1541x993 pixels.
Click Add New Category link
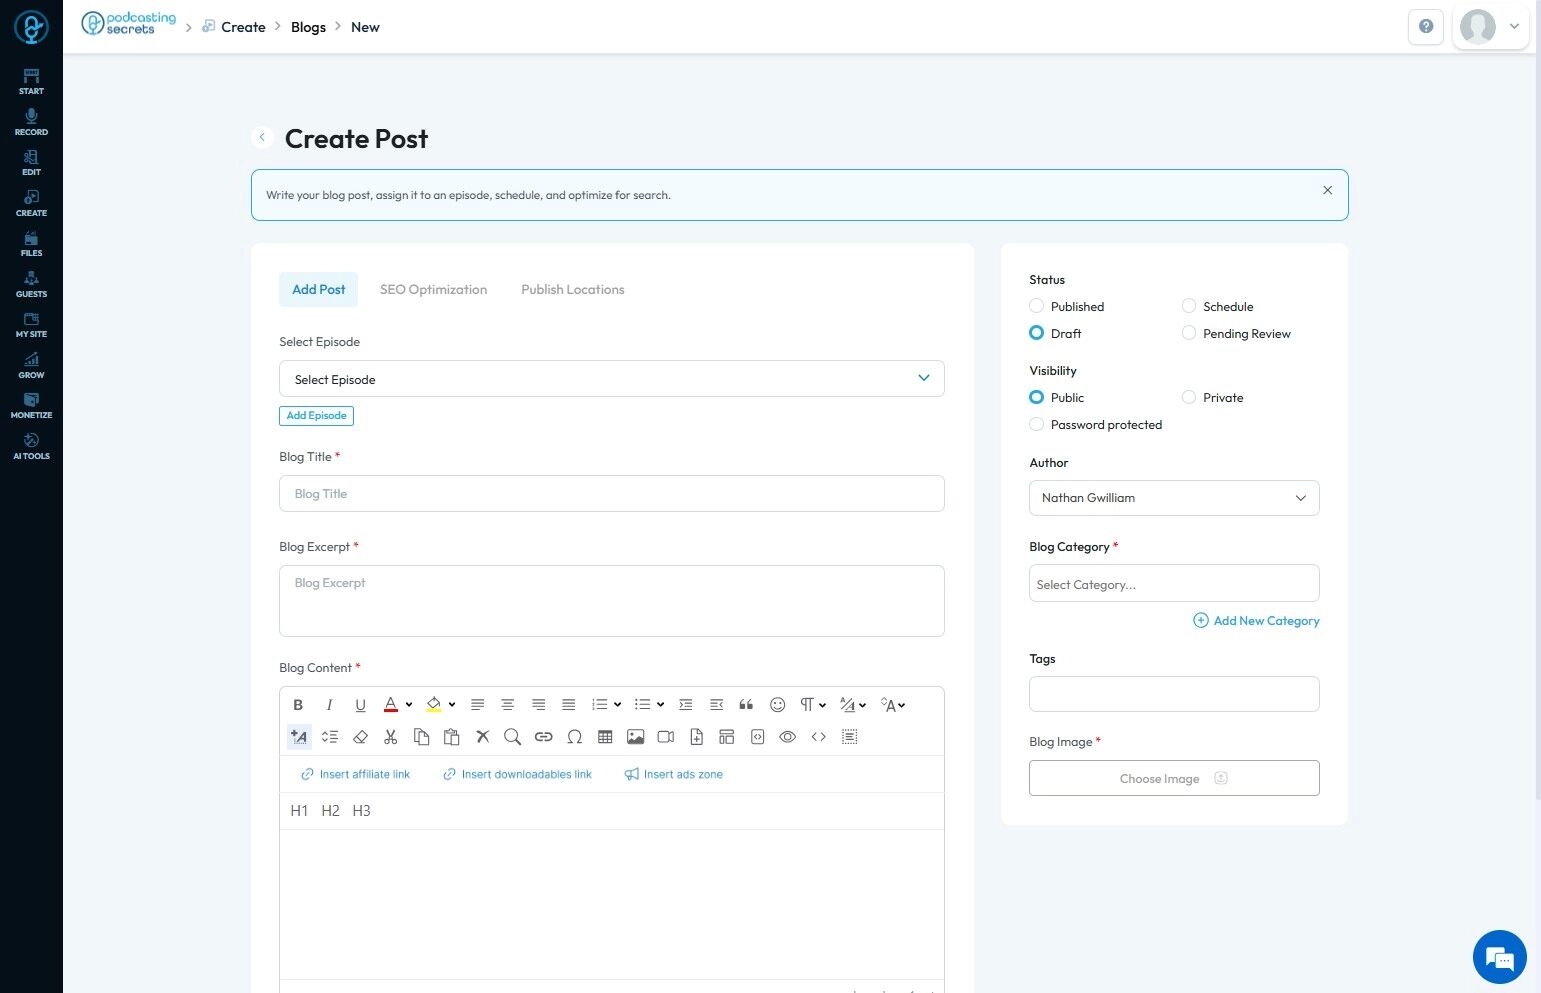click(1256, 621)
